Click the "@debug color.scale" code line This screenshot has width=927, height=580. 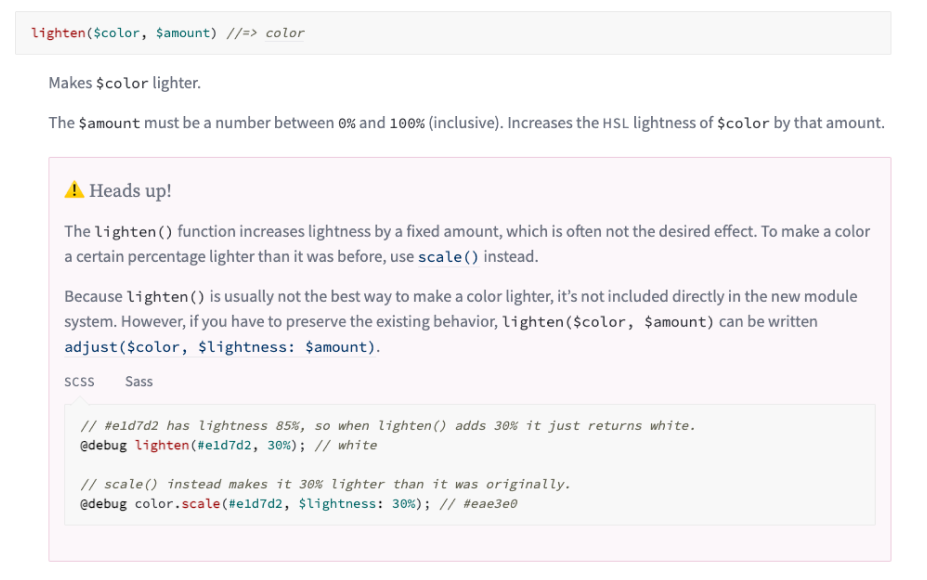(255, 504)
